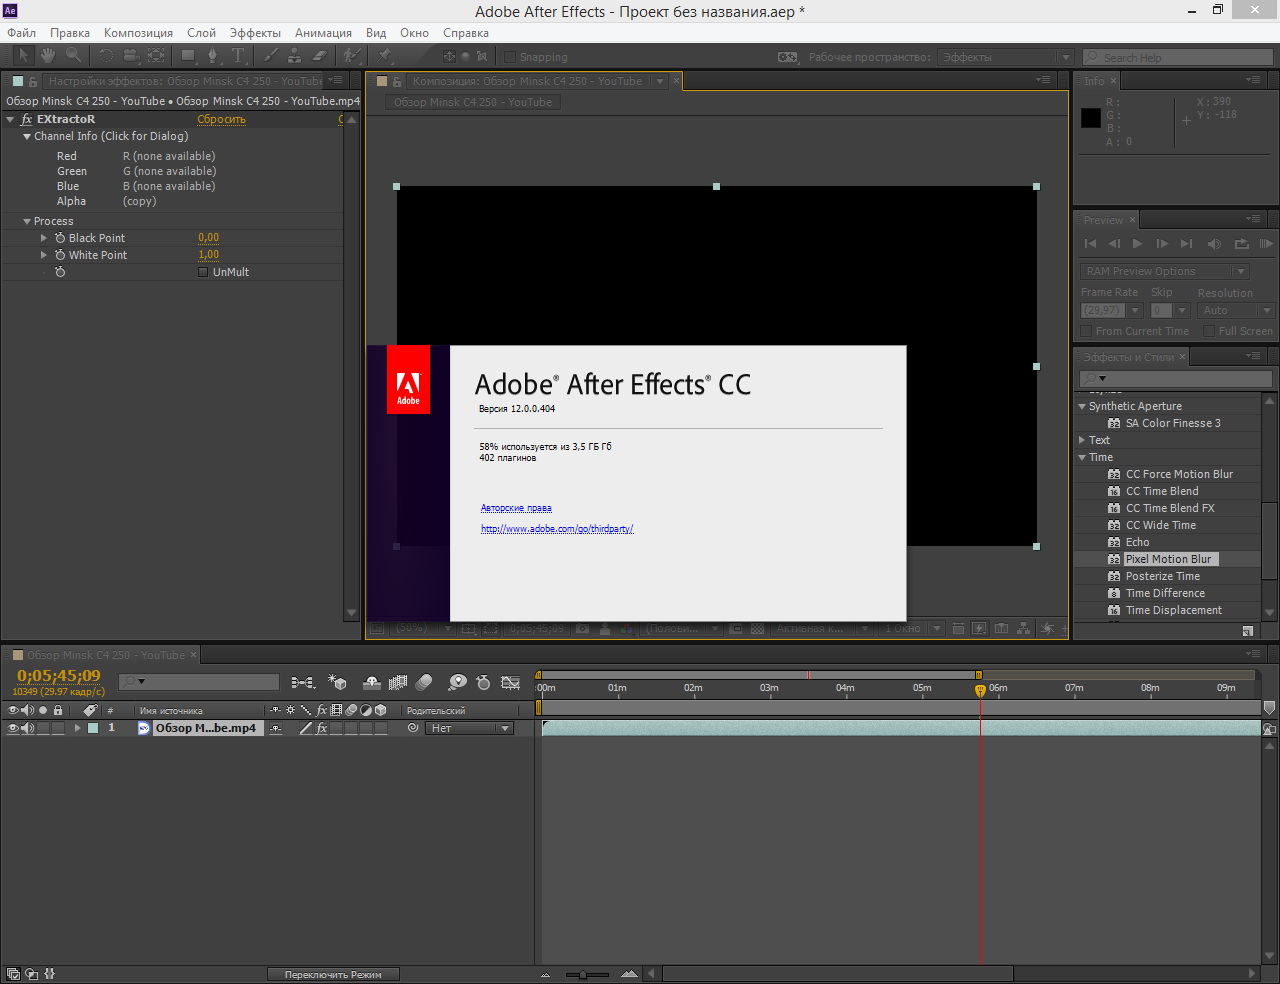
Task: Toggle loop option in Preview panel
Action: point(1242,243)
